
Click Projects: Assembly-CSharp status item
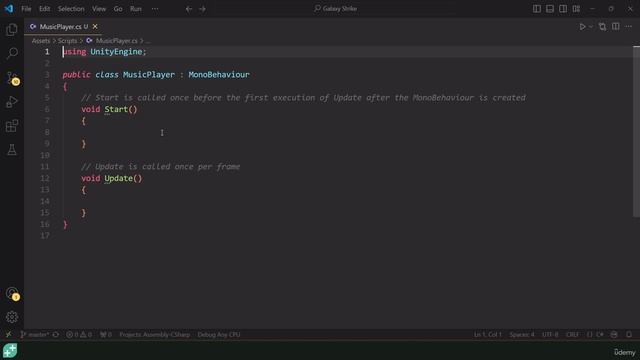pos(155,334)
